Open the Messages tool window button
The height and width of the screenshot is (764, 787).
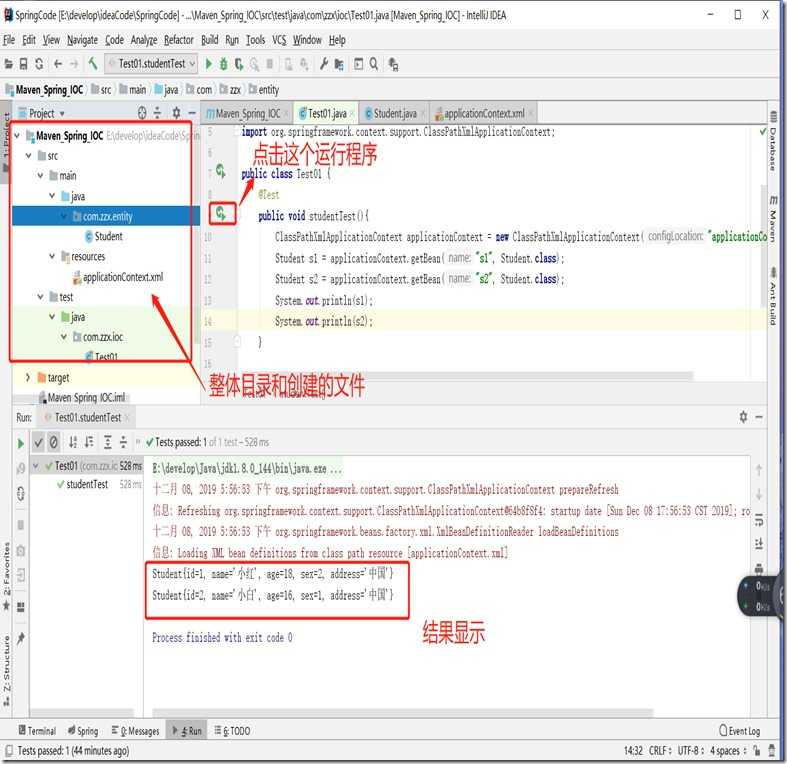136,731
